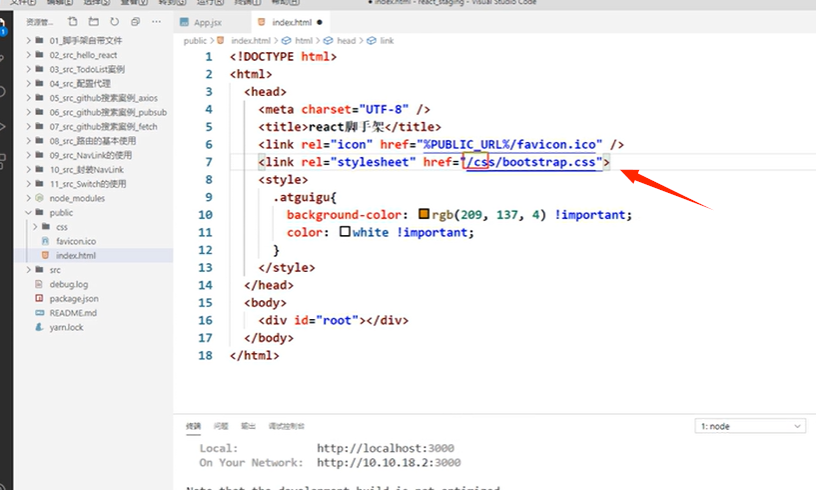This screenshot has height=490, width=816.
Task: Switch to the 问题 panel tab
Action: click(221, 426)
